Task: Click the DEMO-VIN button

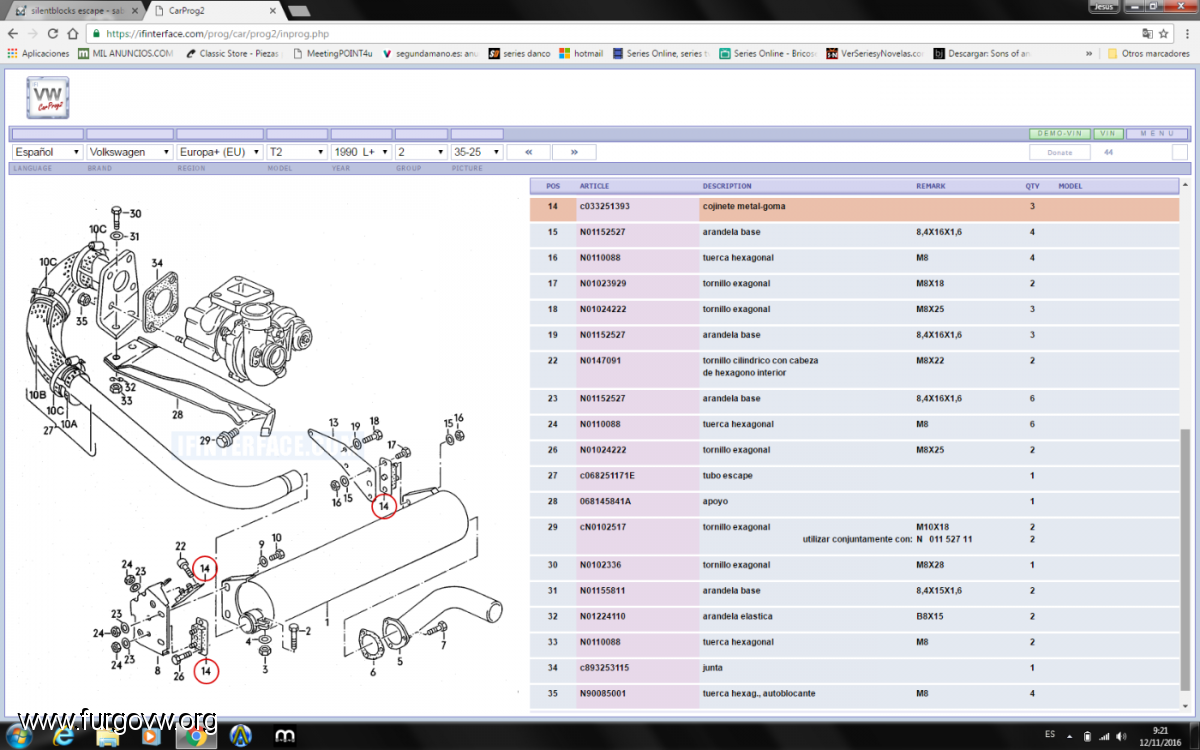Action: click(x=1059, y=133)
